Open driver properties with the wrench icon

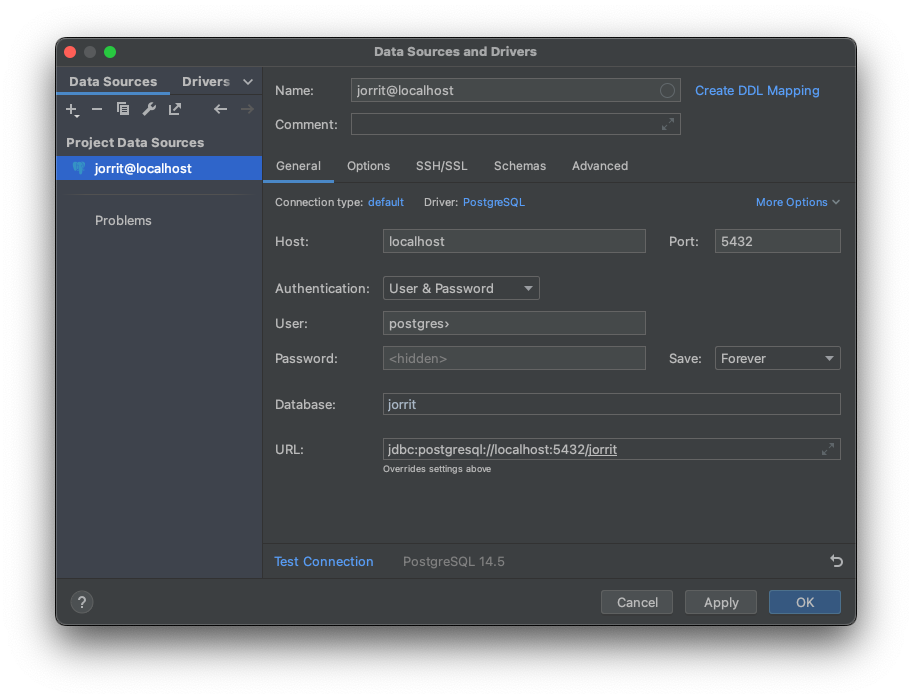[x=148, y=109]
